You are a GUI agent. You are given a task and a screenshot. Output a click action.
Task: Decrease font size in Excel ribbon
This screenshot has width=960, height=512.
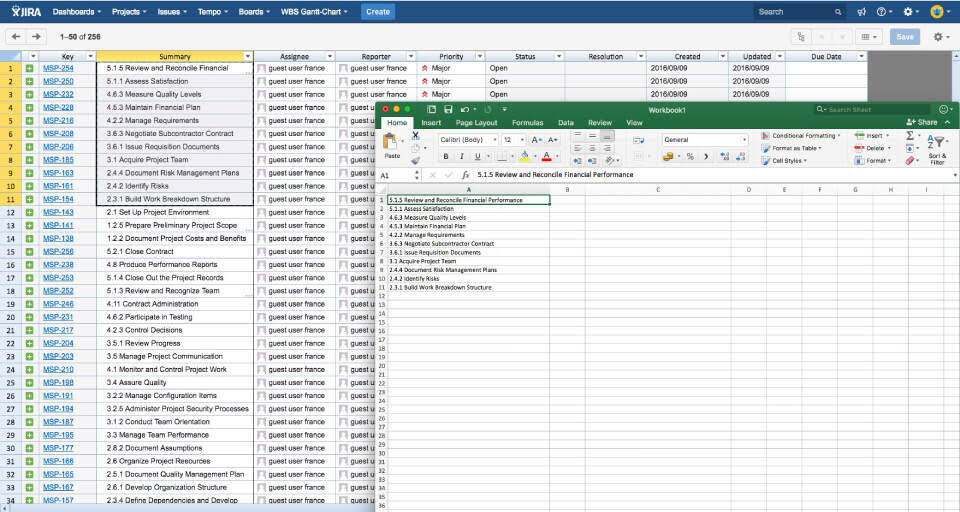552,140
